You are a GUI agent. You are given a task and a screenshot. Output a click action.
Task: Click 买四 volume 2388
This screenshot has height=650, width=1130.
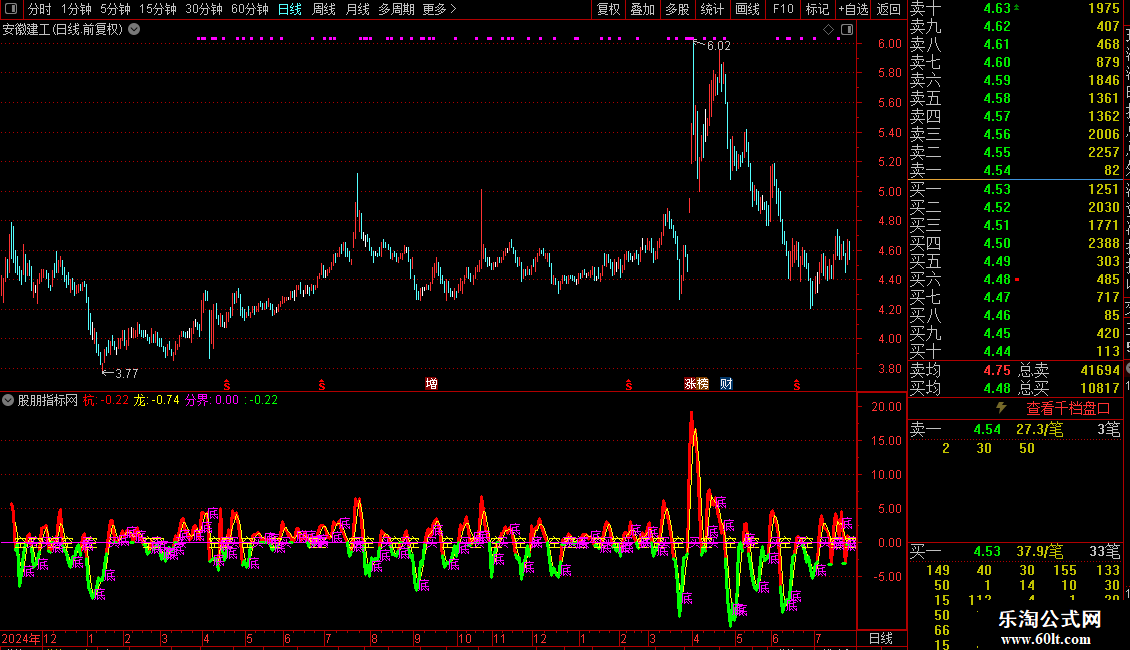(x=1103, y=243)
